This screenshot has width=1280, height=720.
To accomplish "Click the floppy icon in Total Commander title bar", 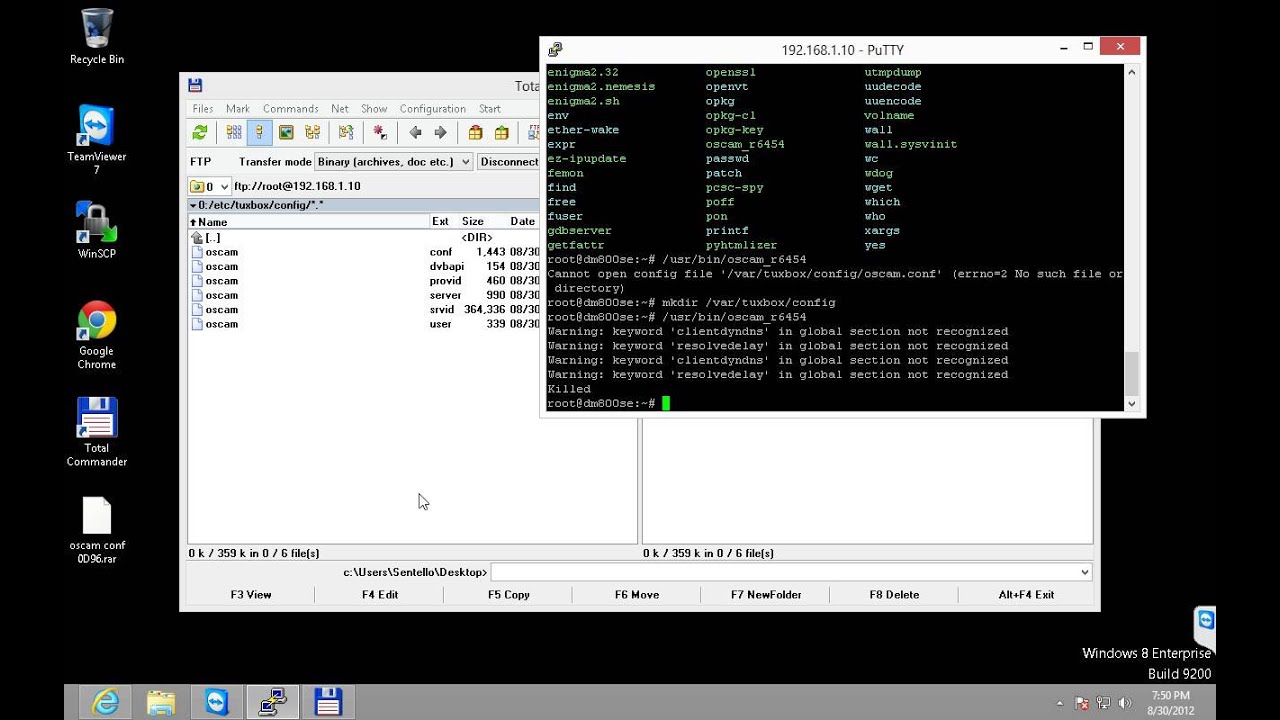I will (x=195, y=86).
